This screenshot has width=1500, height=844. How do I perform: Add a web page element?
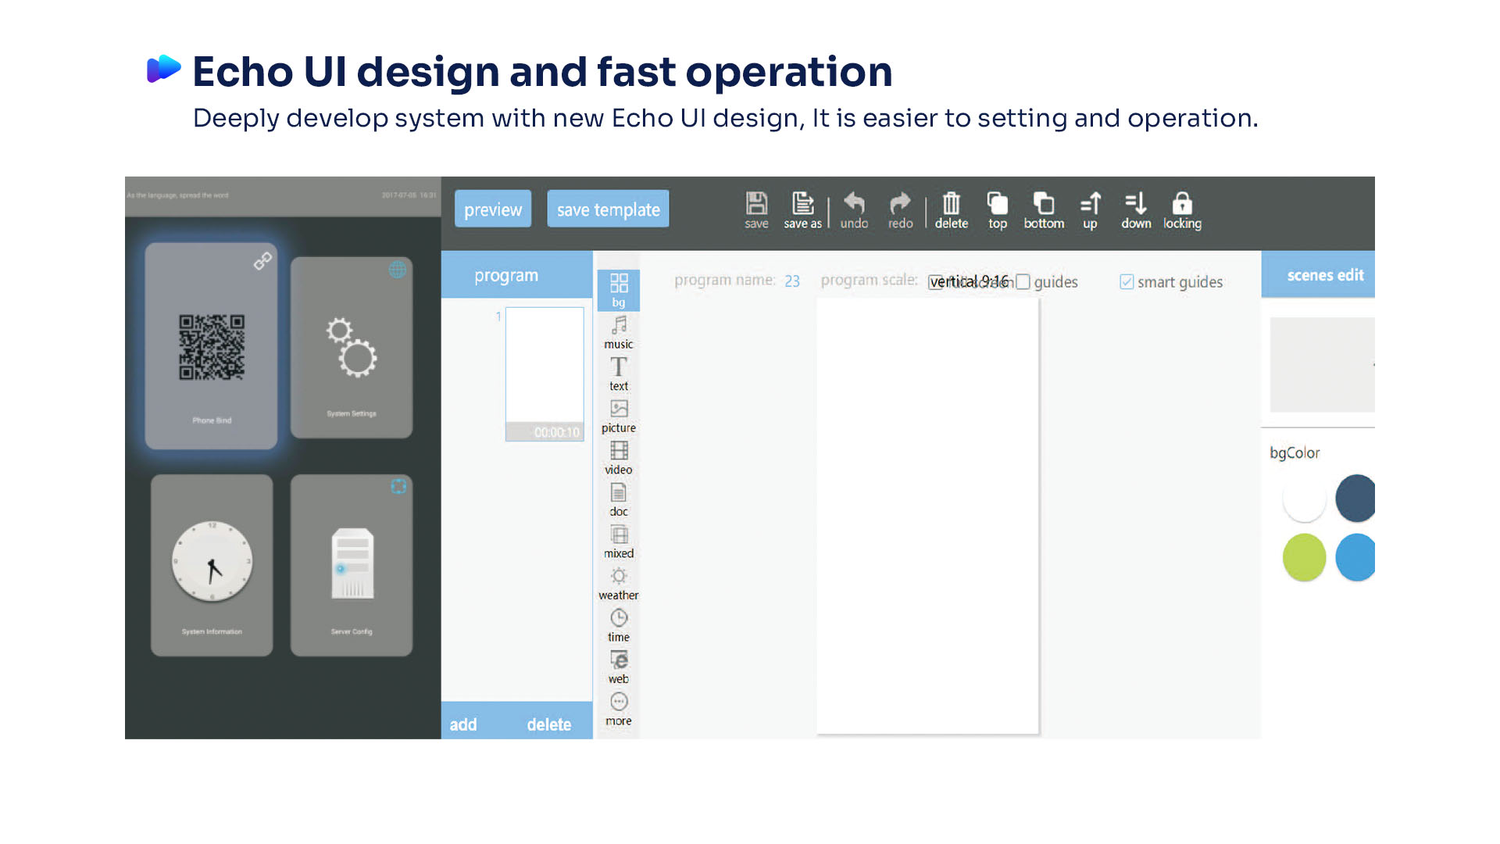619,667
